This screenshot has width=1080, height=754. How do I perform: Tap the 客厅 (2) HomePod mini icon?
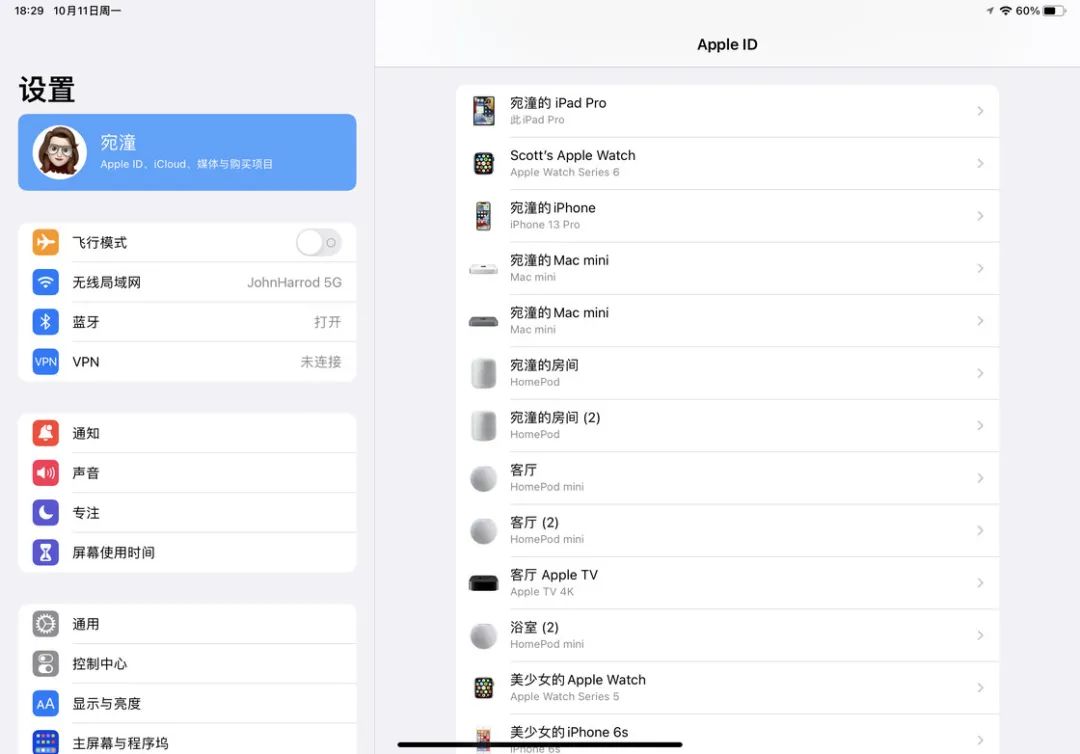click(x=484, y=530)
